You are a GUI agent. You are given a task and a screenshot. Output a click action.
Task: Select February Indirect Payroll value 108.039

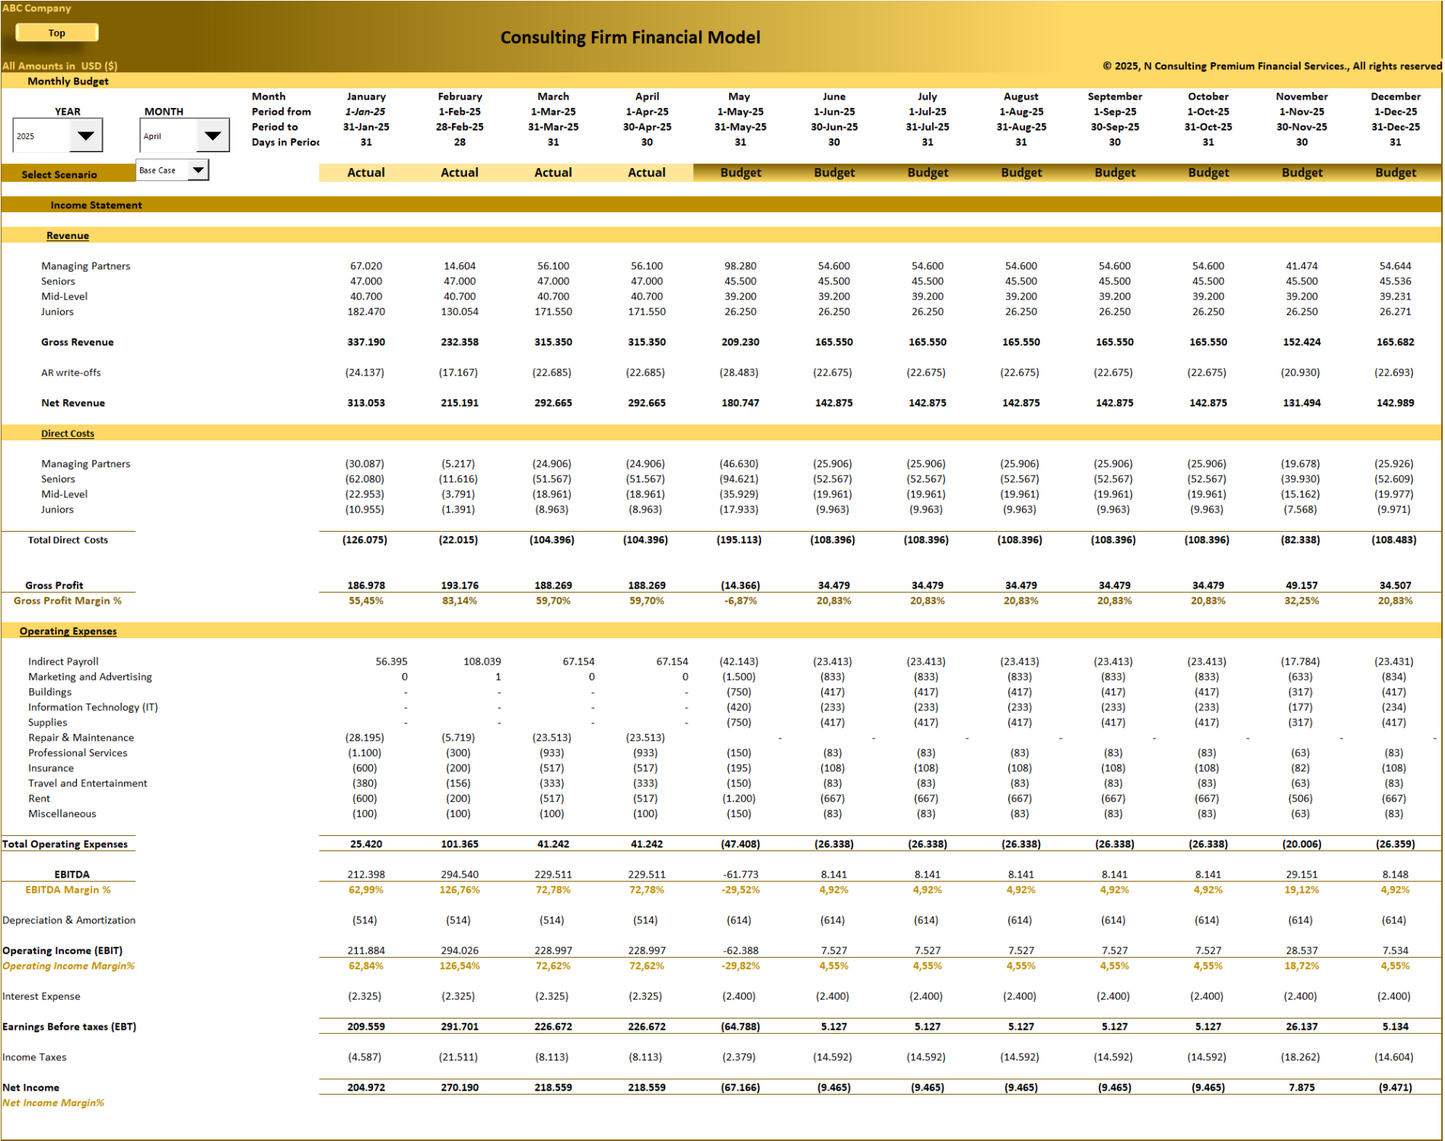(482, 662)
